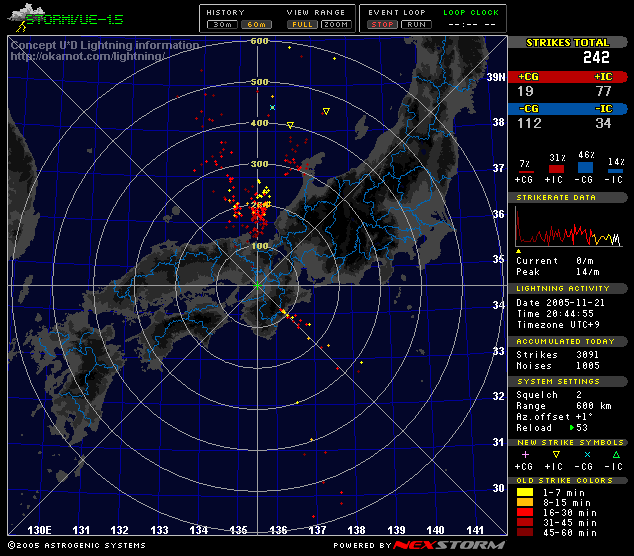Click the yellow 1-7 min color swatch
The image size is (634, 556).
click(x=524, y=492)
